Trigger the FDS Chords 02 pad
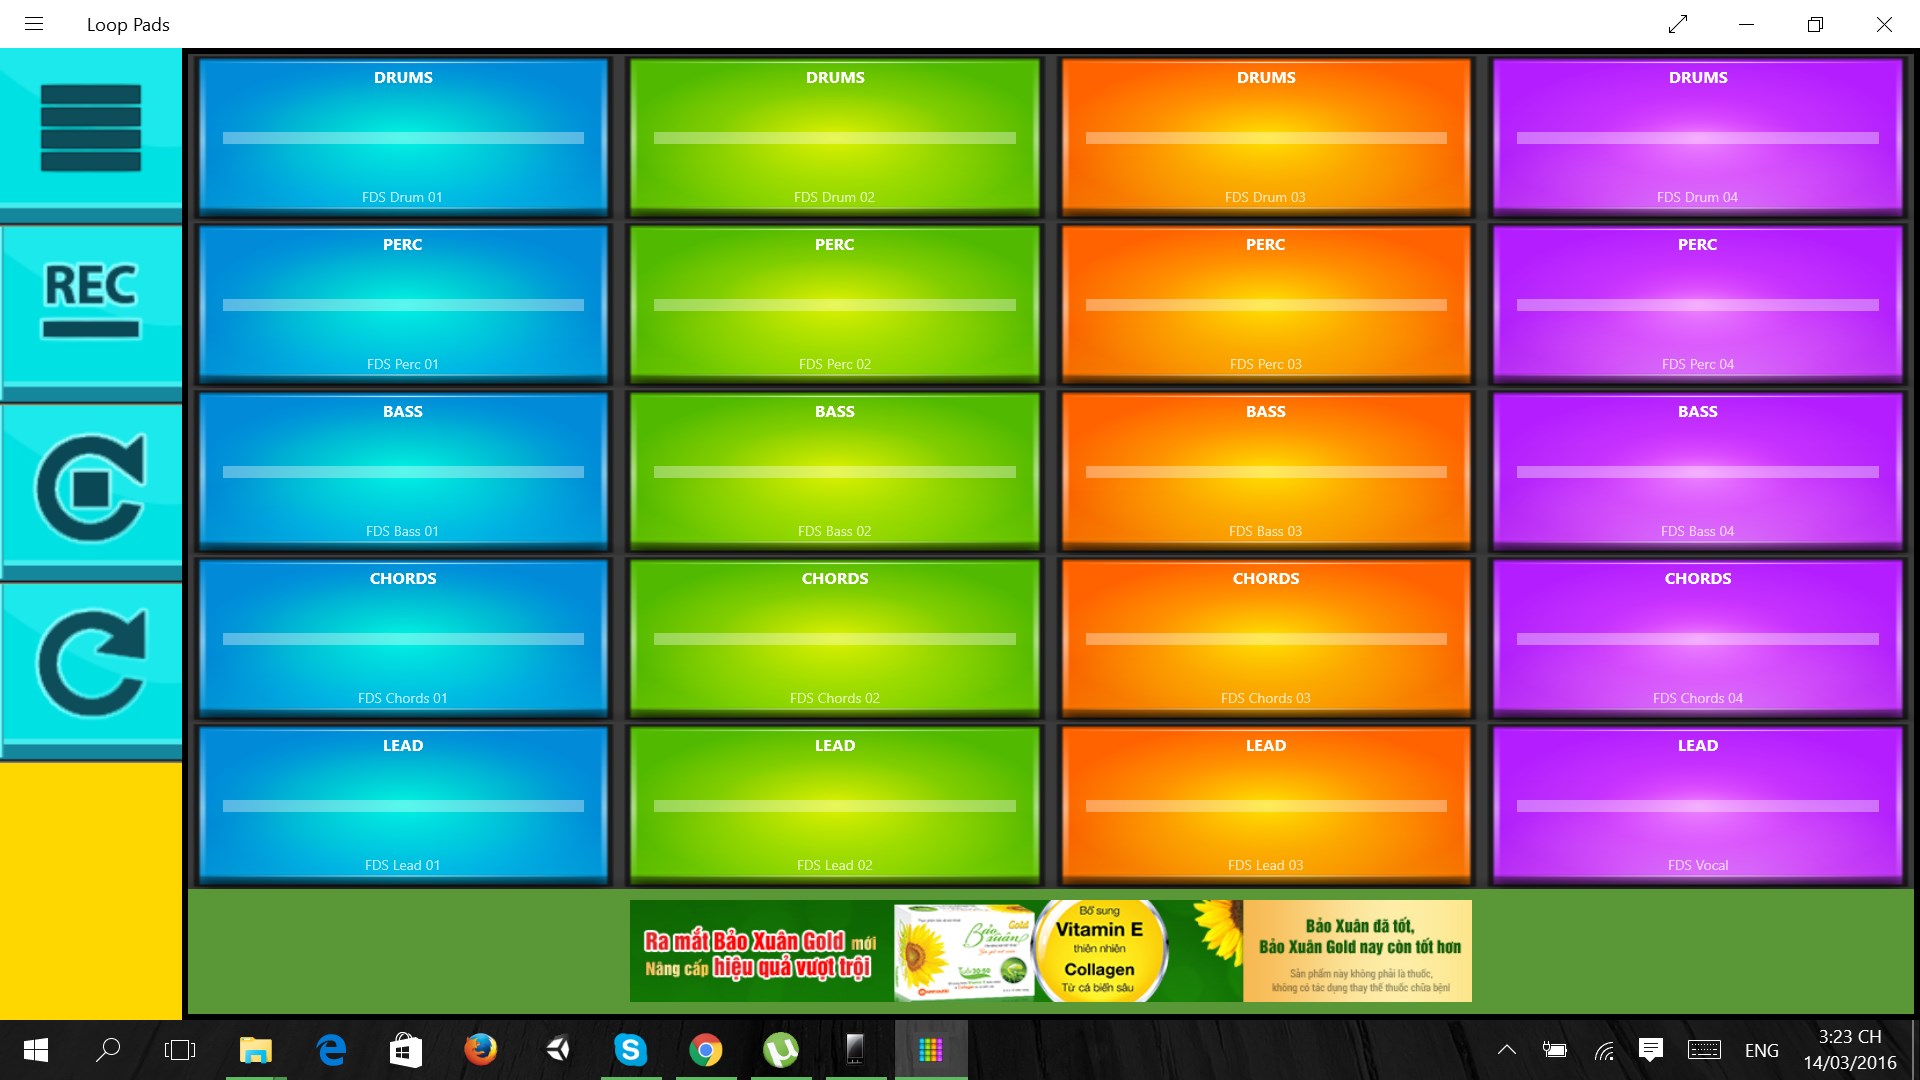The image size is (1920, 1080). [834, 637]
